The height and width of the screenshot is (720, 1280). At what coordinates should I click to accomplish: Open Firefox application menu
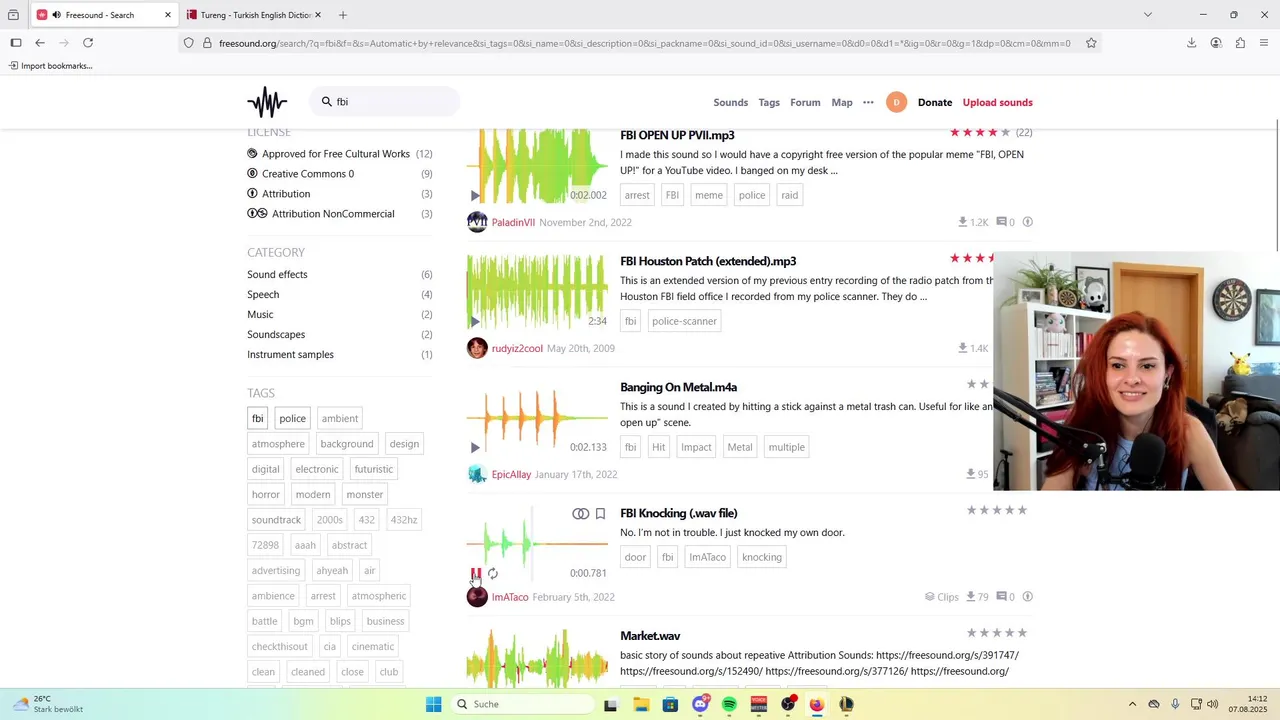1264,43
